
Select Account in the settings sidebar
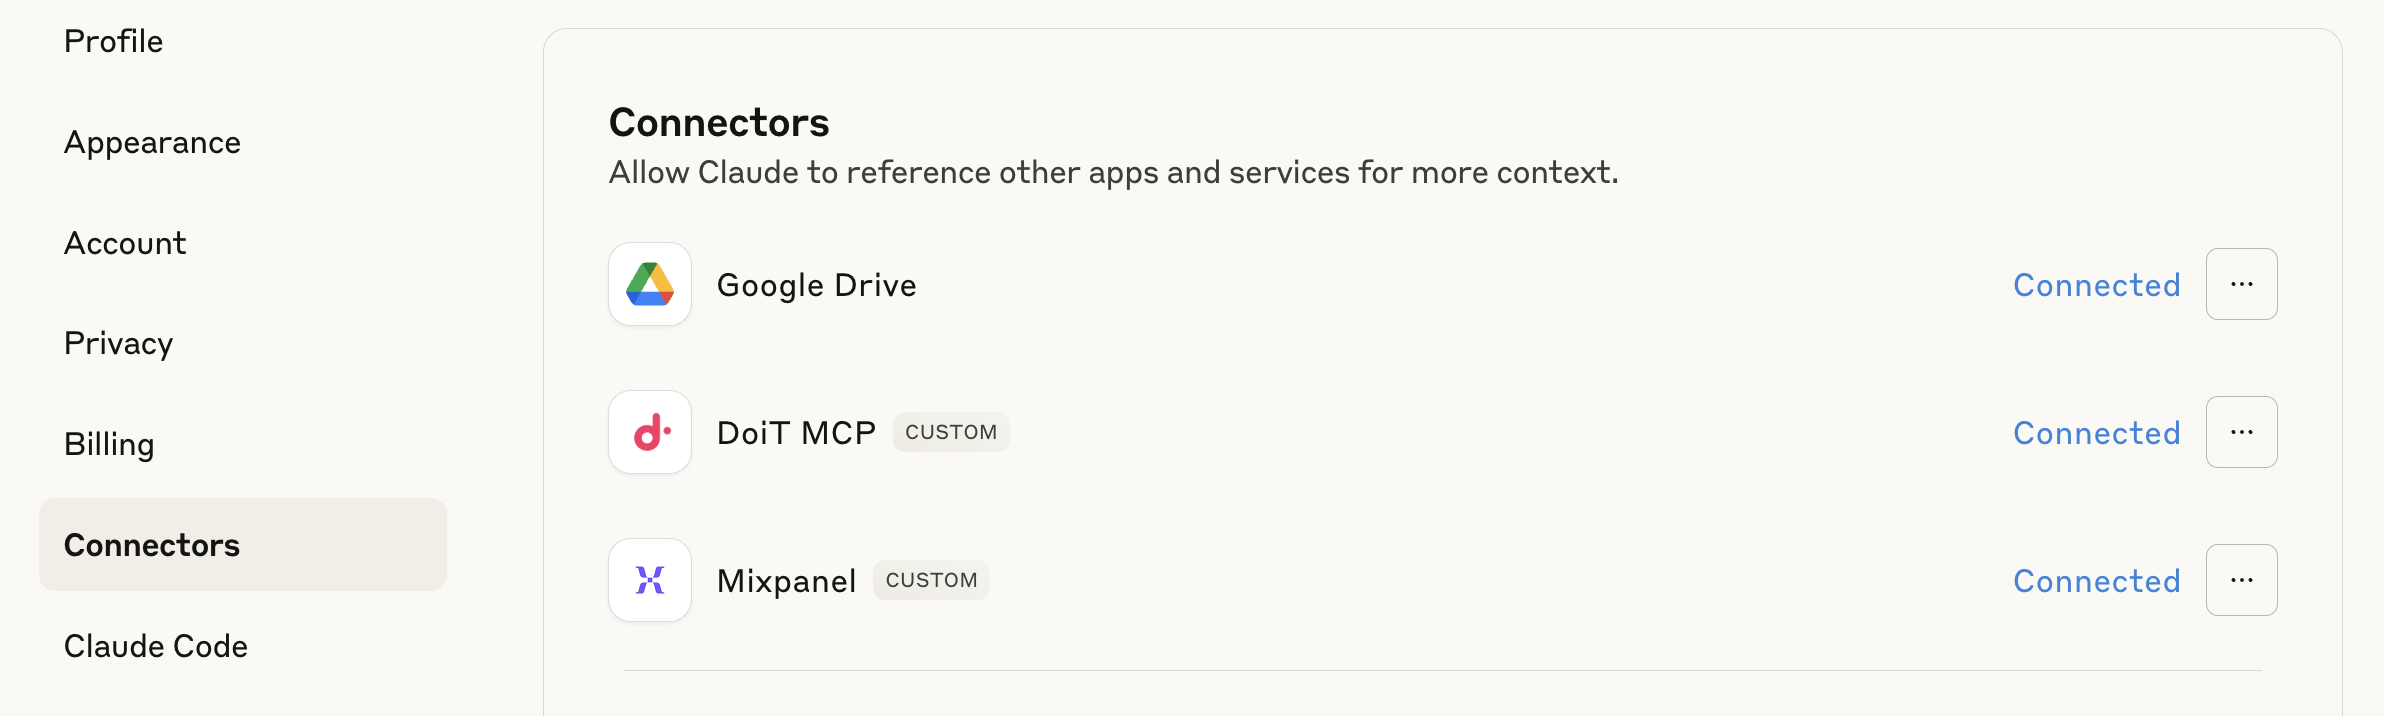click(x=125, y=244)
